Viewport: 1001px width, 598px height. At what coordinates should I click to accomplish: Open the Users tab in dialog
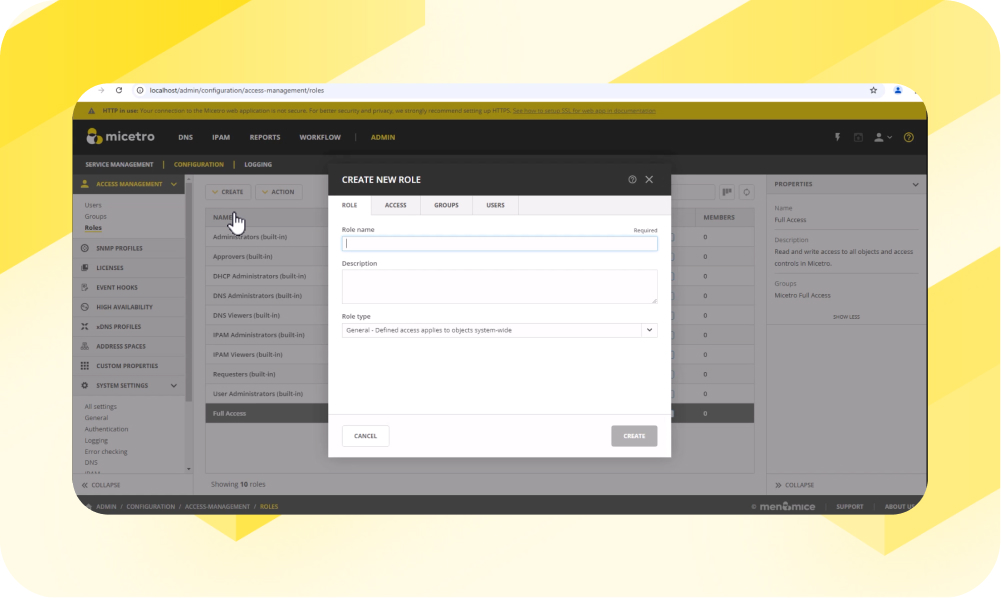[495, 205]
